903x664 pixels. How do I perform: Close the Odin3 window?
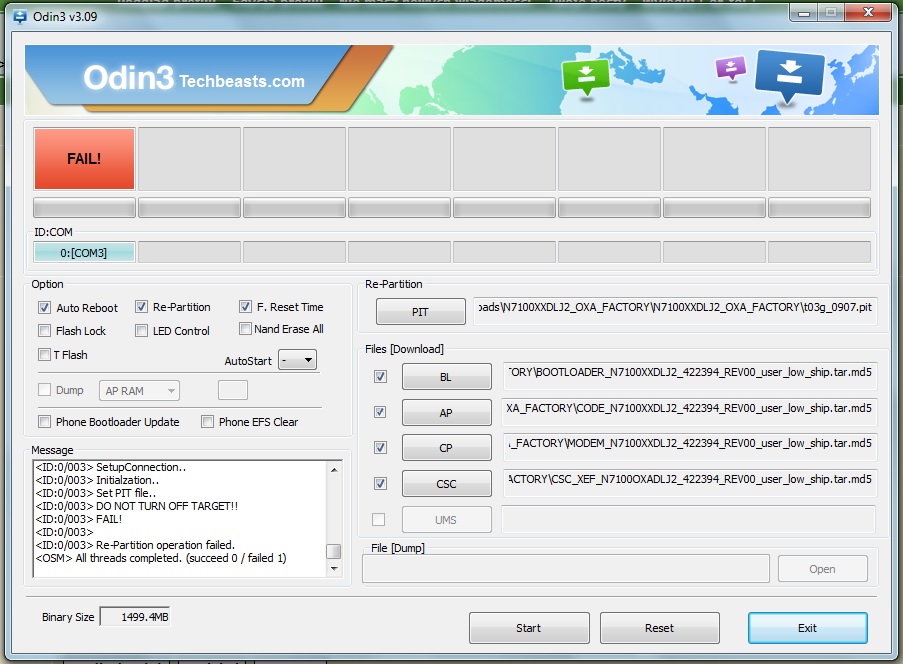pos(868,13)
